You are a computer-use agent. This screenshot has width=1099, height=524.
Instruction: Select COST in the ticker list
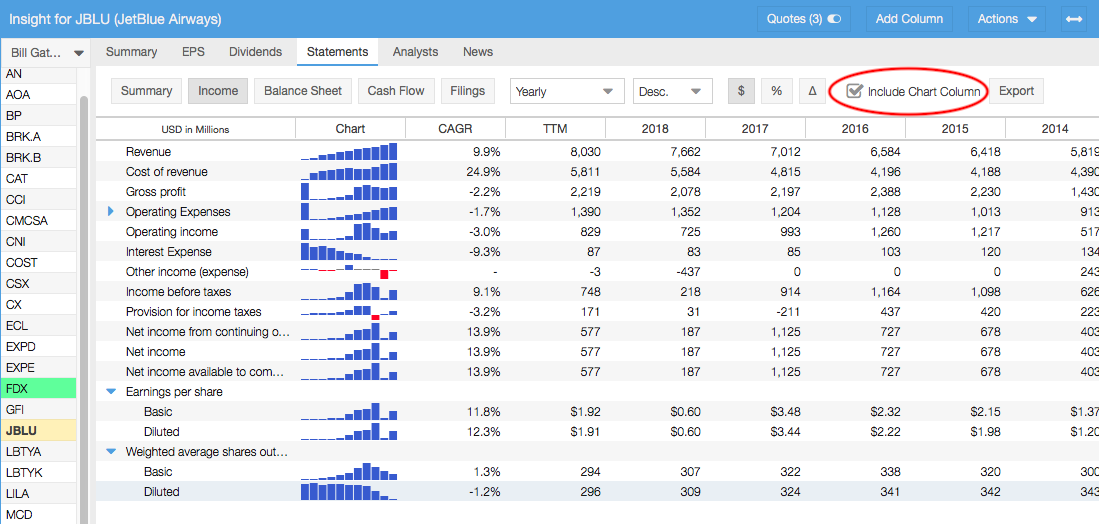pos(38,263)
